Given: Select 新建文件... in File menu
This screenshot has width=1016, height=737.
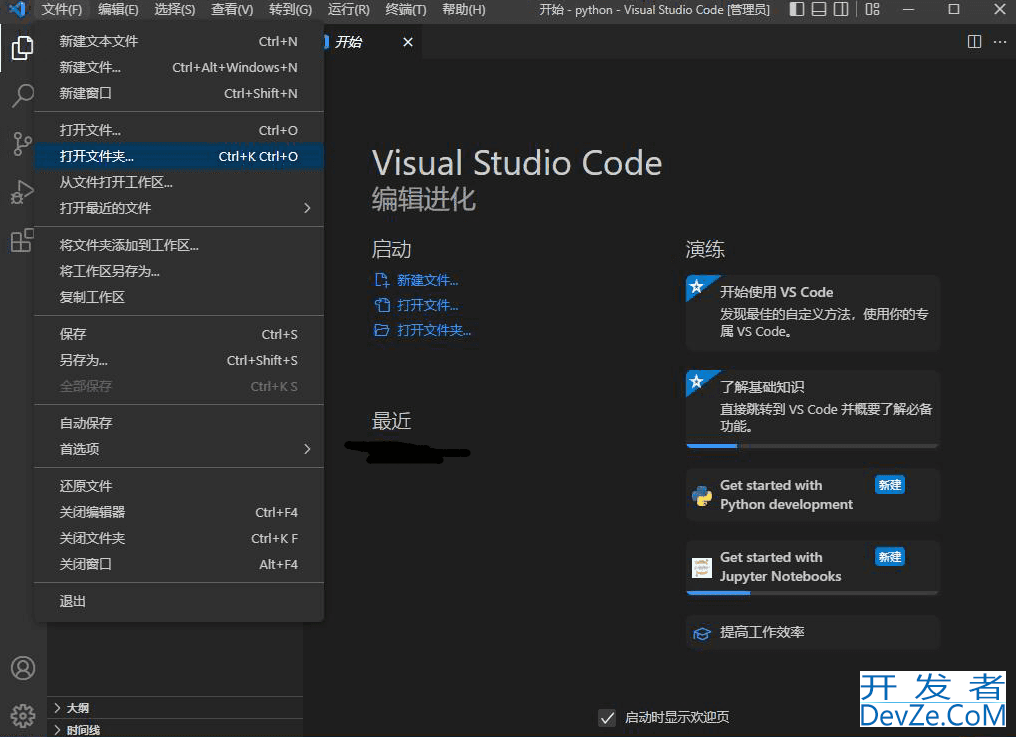Looking at the screenshot, I should tap(179, 67).
